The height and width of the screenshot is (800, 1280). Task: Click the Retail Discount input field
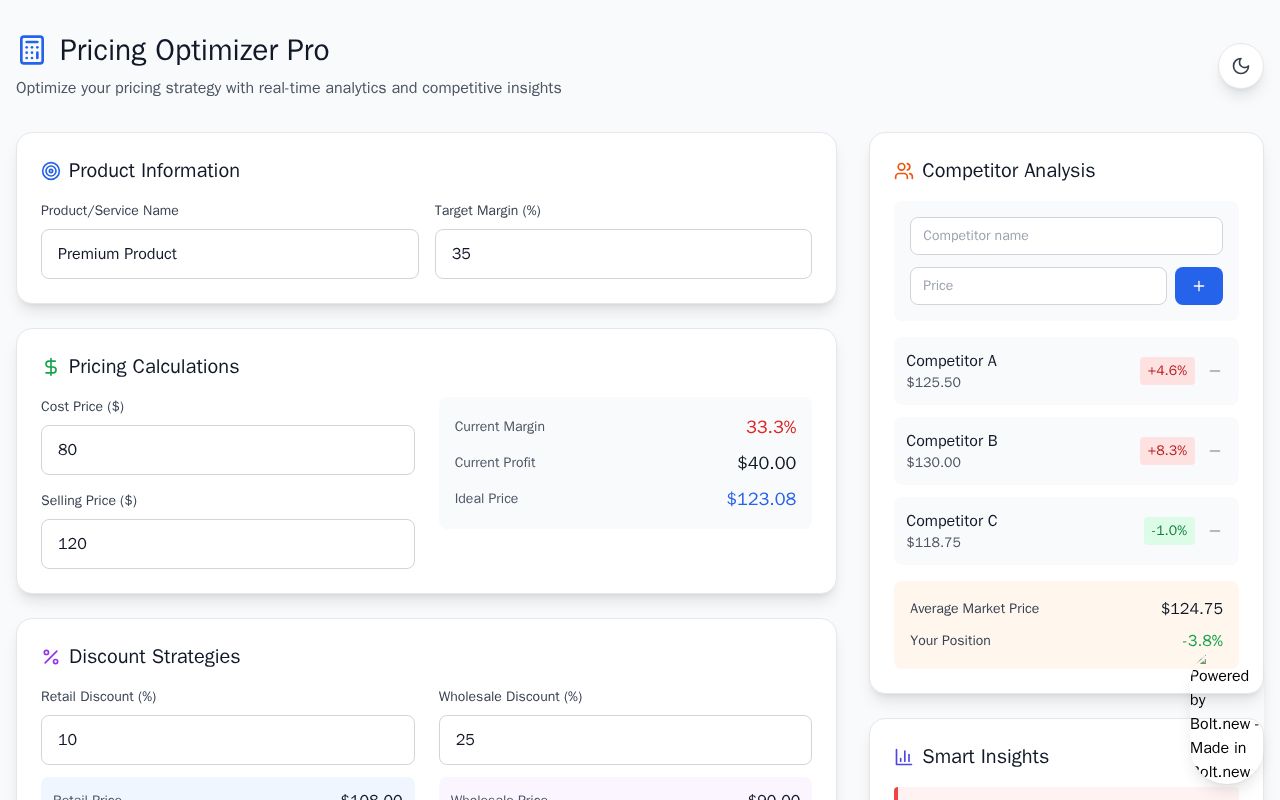coord(228,740)
